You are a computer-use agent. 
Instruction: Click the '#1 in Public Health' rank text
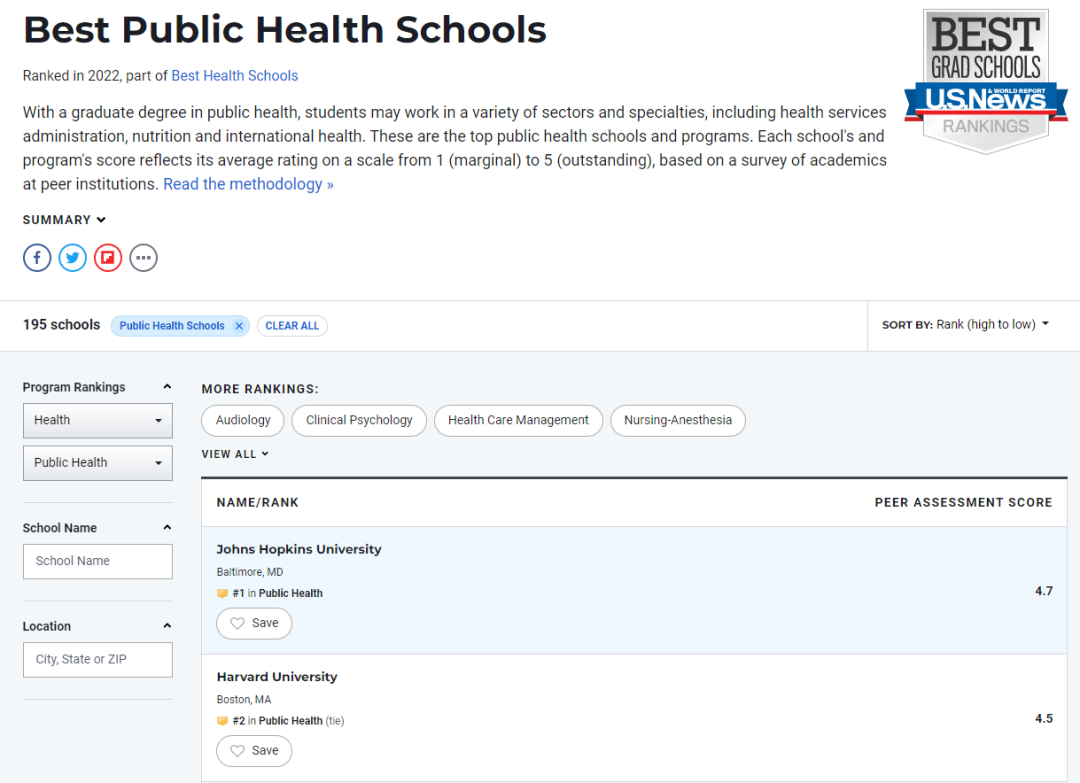(278, 593)
